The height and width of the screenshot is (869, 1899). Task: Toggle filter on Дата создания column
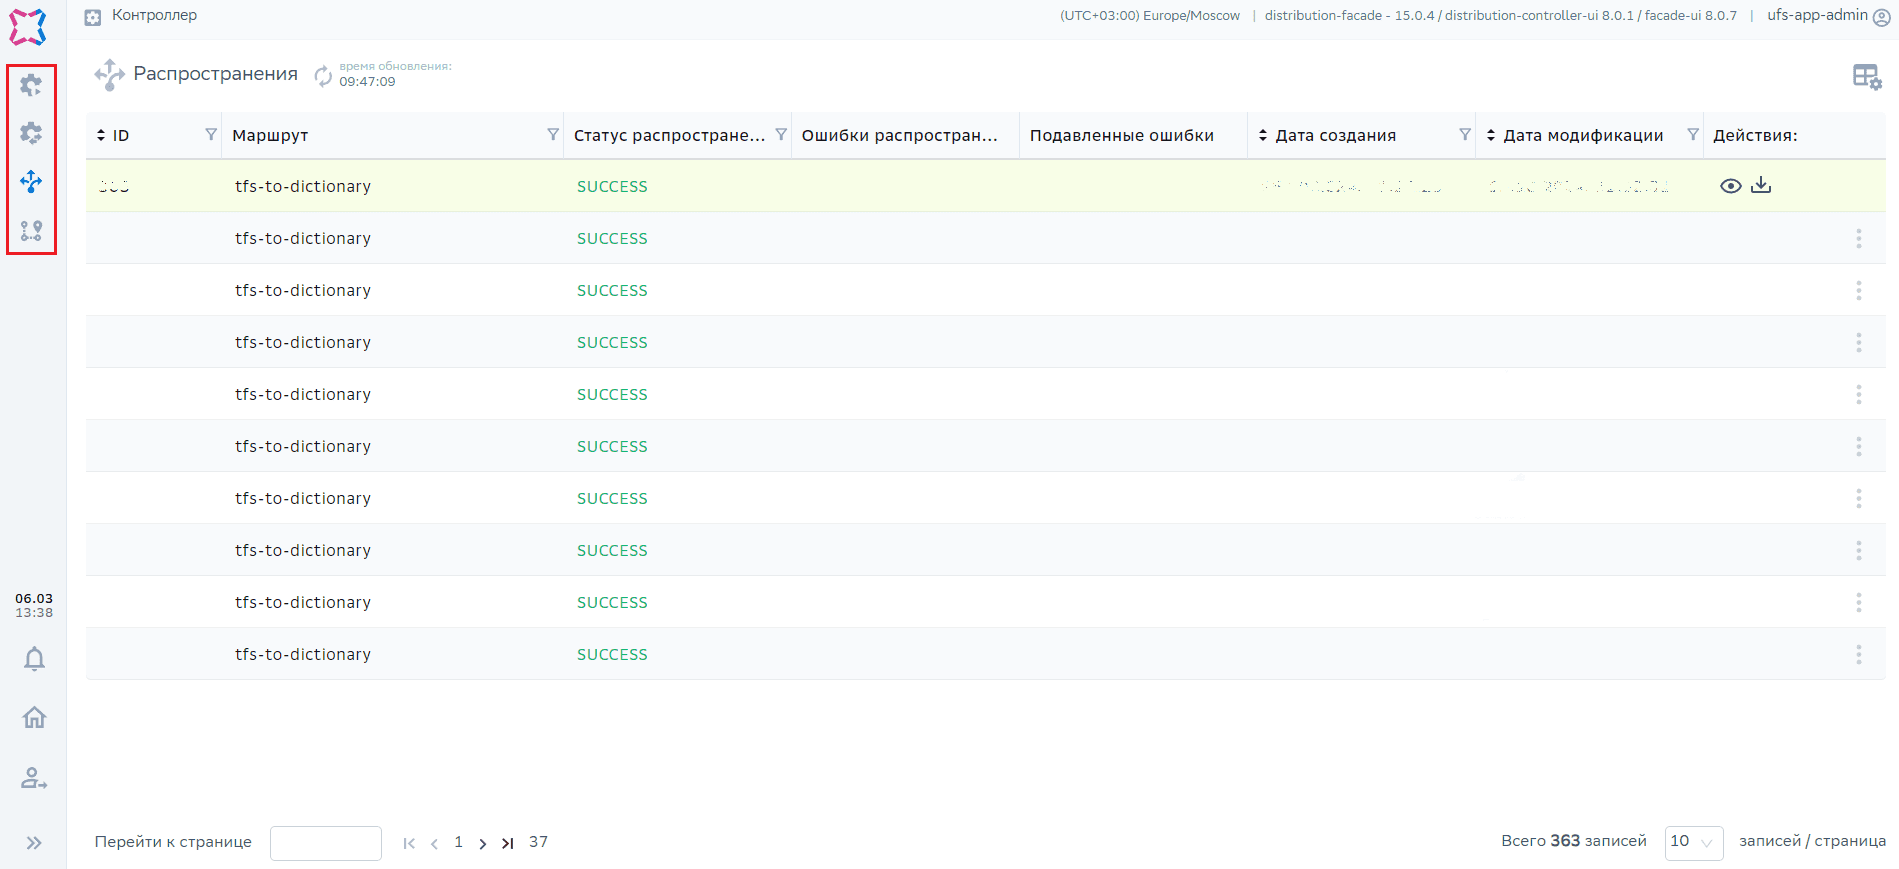(1464, 135)
